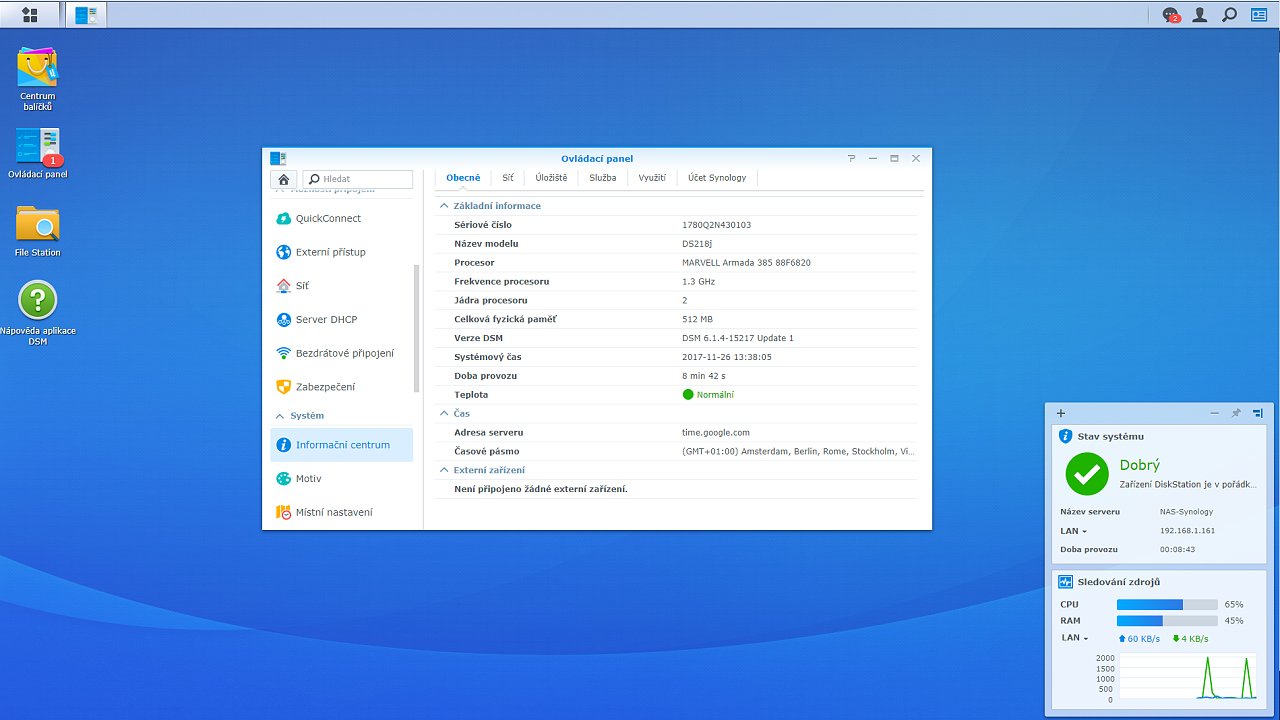Switch to the Síť tab
This screenshot has width=1280, height=720.
point(508,178)
